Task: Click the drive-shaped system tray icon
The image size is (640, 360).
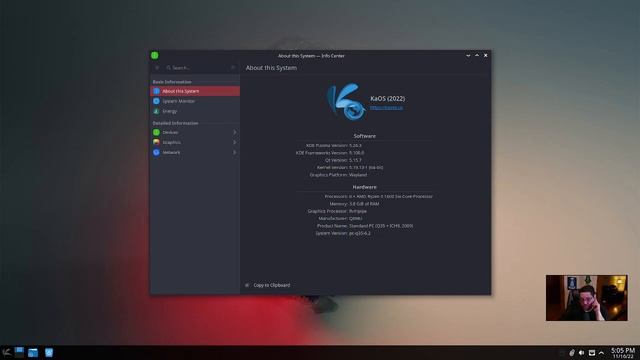Action: click(592, 353)
